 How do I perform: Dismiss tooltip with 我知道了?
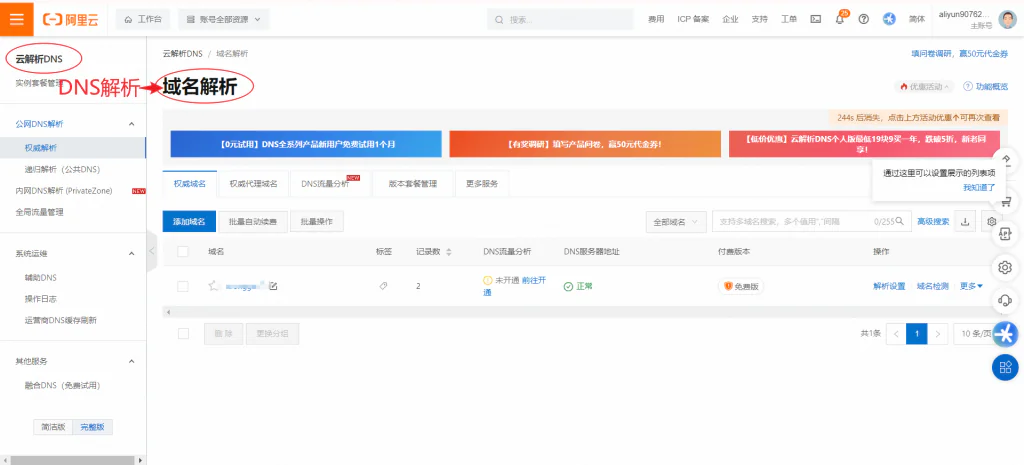pos(979,187)
